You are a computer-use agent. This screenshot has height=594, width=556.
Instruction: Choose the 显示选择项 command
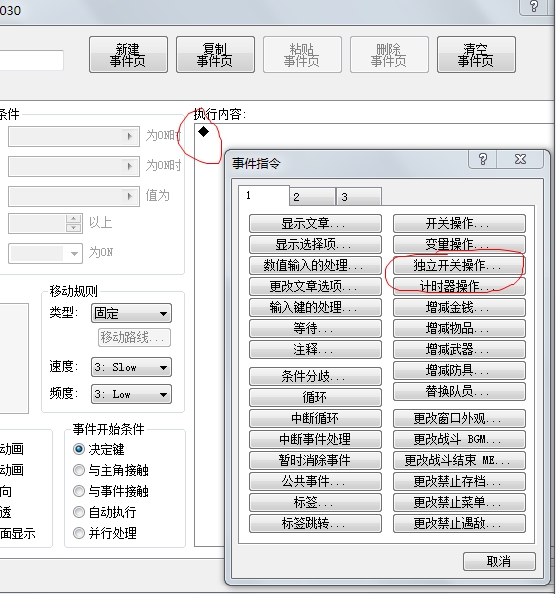pyautogui.click(x=315, y=244)
